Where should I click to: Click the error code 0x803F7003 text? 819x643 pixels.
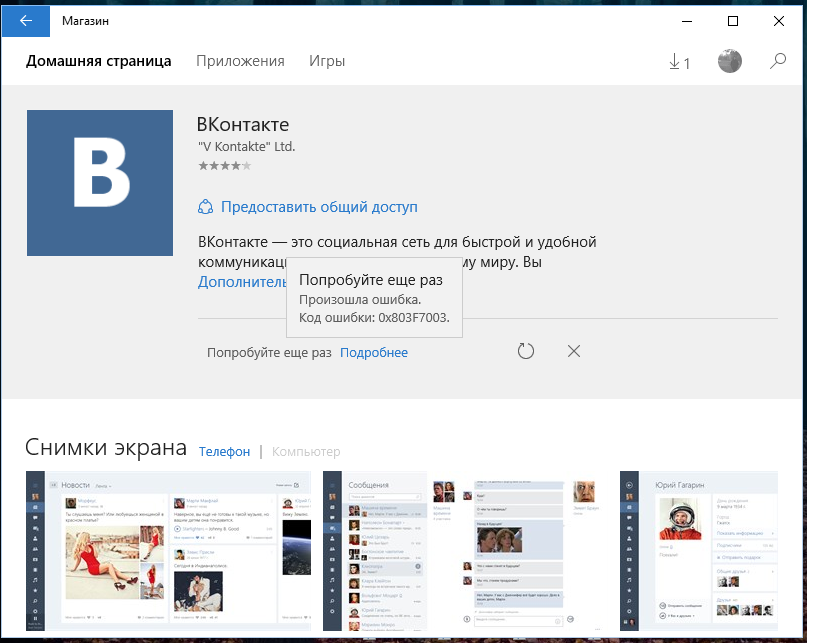click(x=414, y=318)
